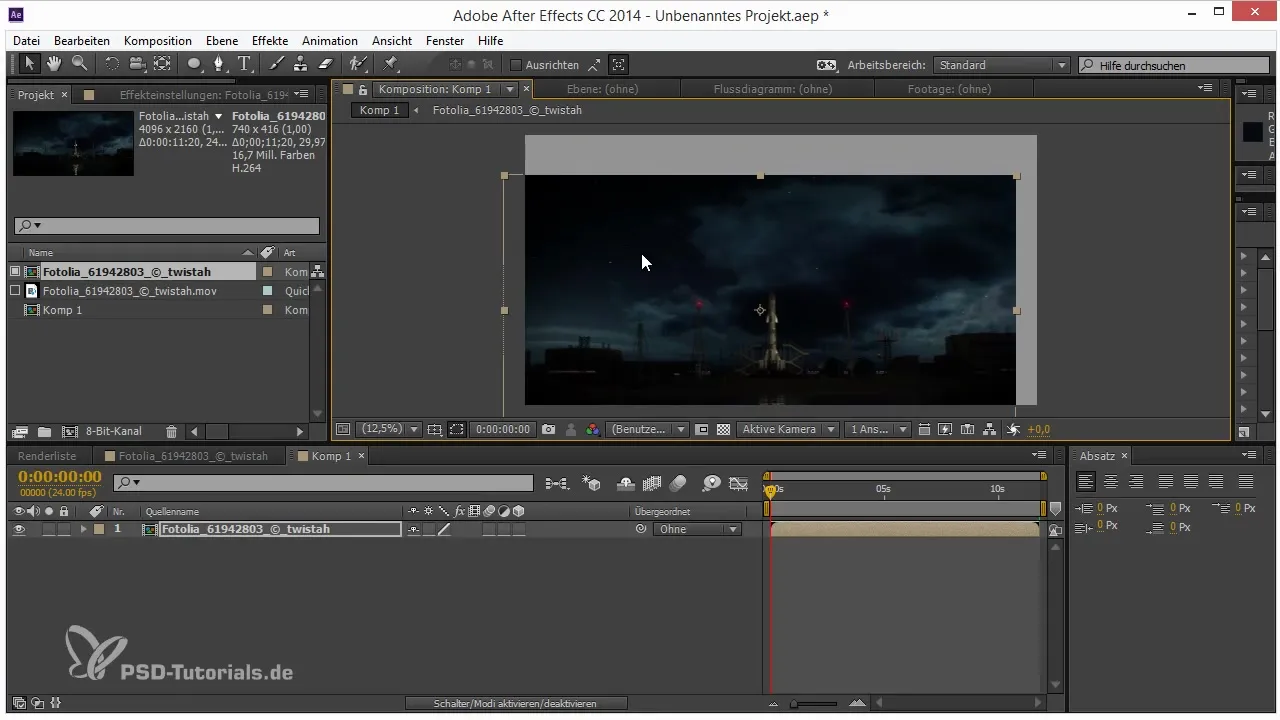The height and width of the screenshot is (720, 1280).
Task: Toggle Draft 3D in timeline
Action: 592,483
